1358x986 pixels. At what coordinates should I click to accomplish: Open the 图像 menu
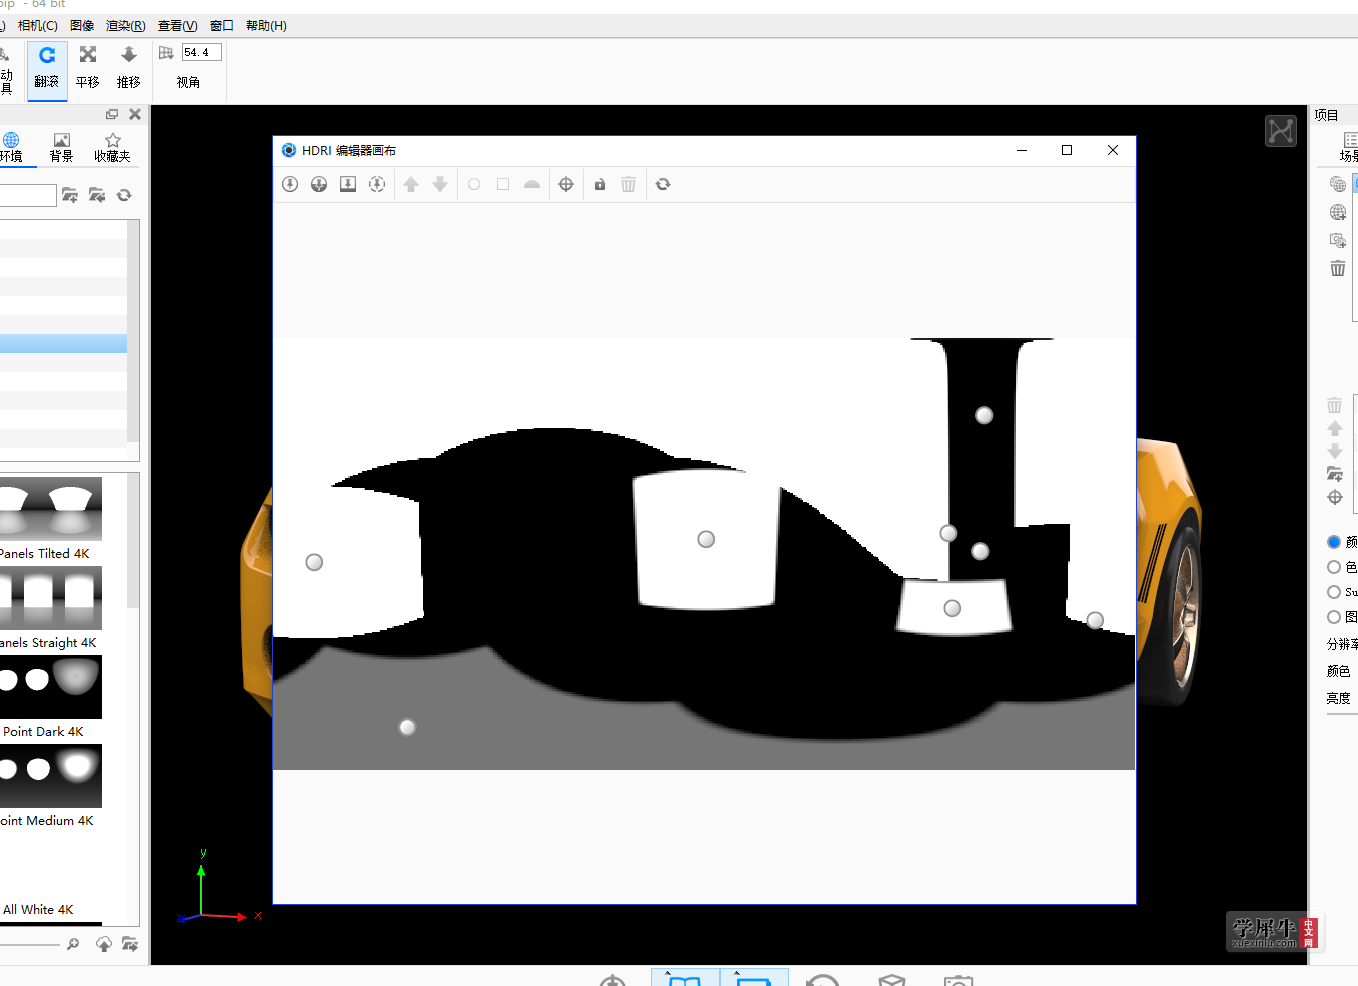point(82,26)
